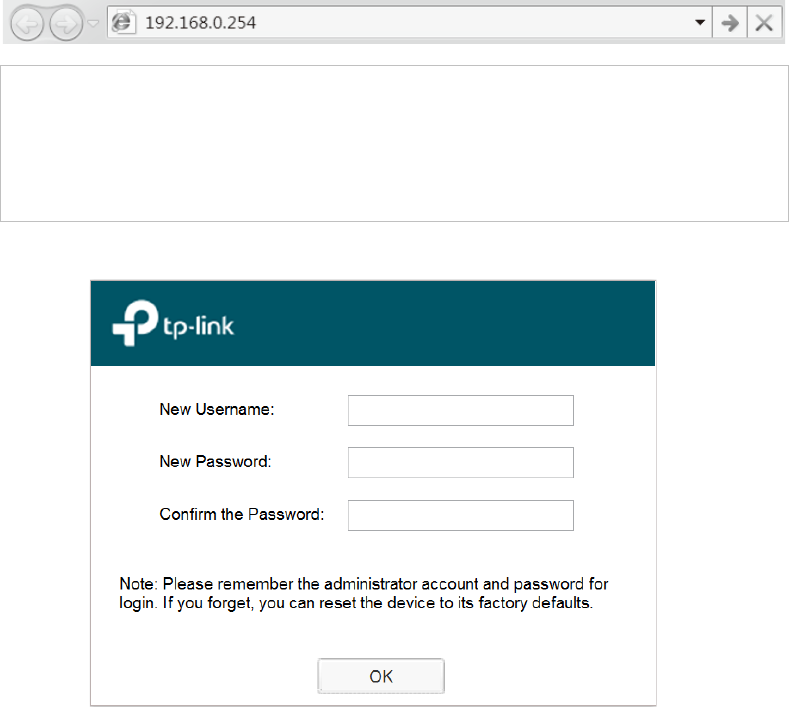Click the tp-link logo in the header
Image resolution: width=789 pixels, height=707 pixels.
[x=173, y=324]
